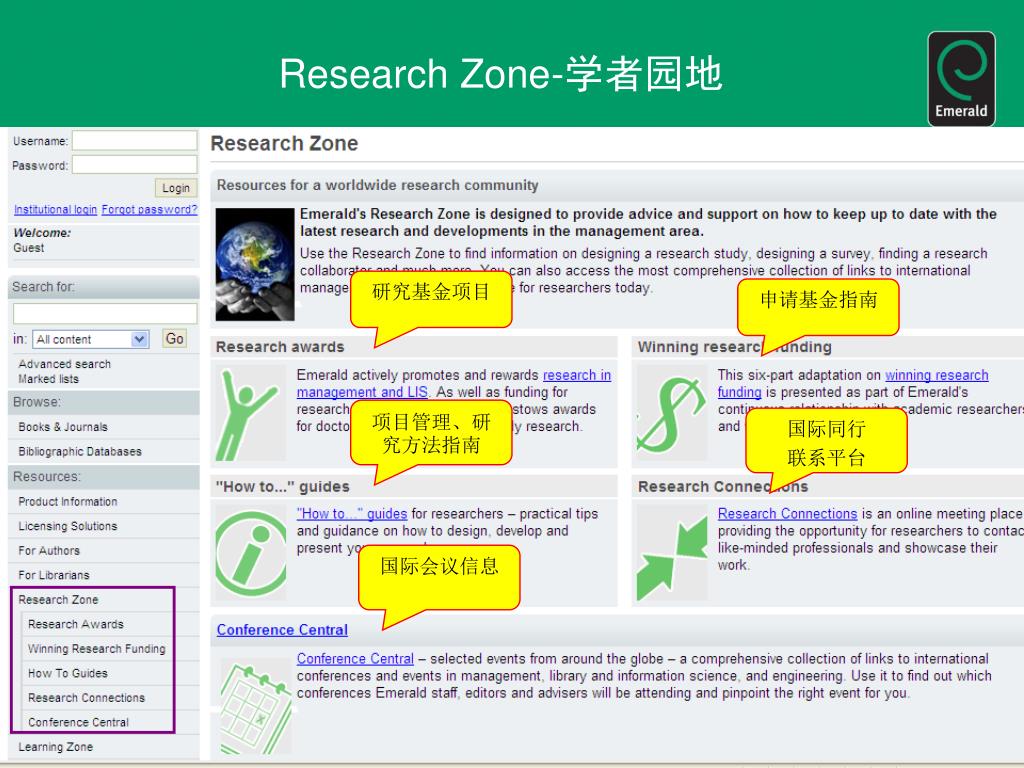Click the Login button
The width and height of the screenshot is (1024, 768).
coord(176,188)
